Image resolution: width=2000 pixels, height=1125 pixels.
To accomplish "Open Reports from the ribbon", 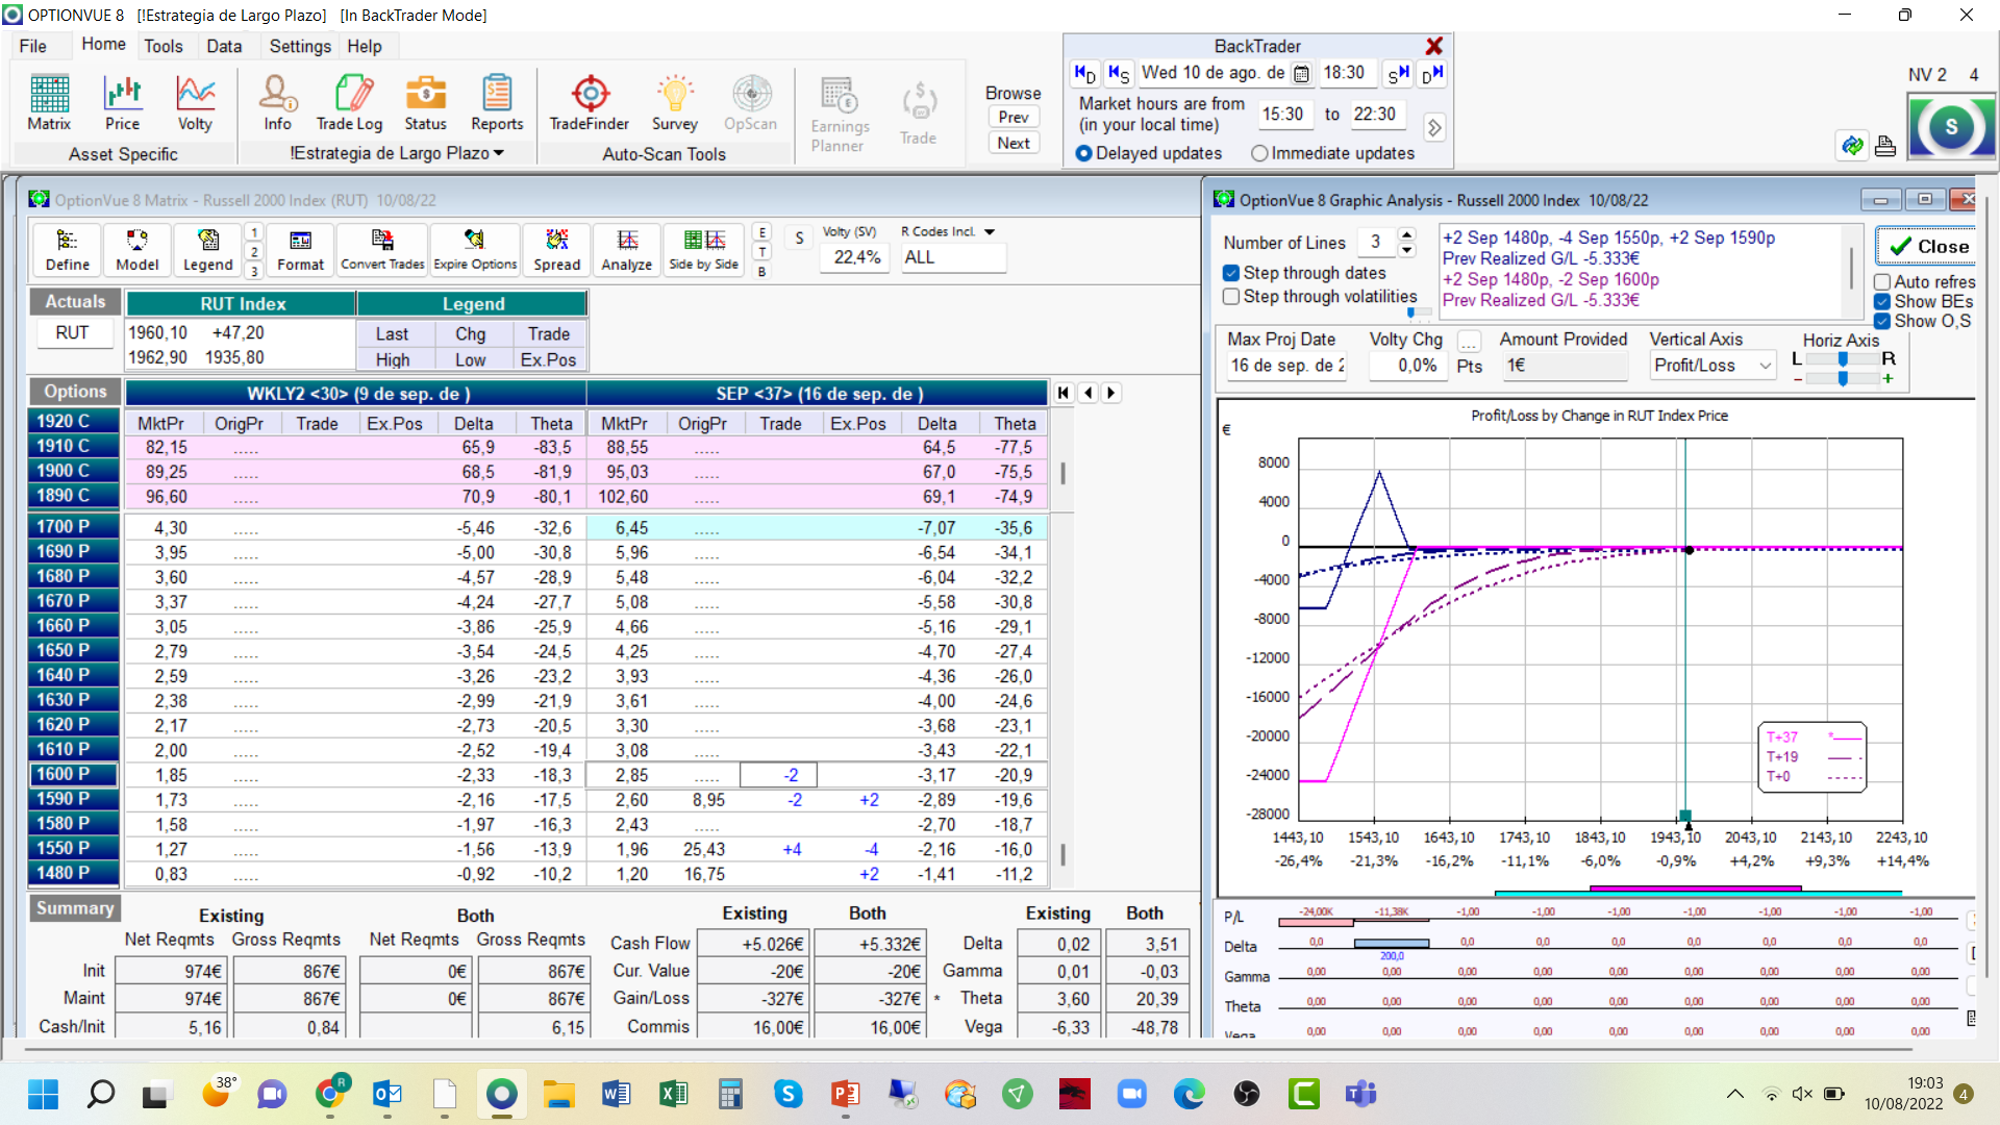I will 497,102.
